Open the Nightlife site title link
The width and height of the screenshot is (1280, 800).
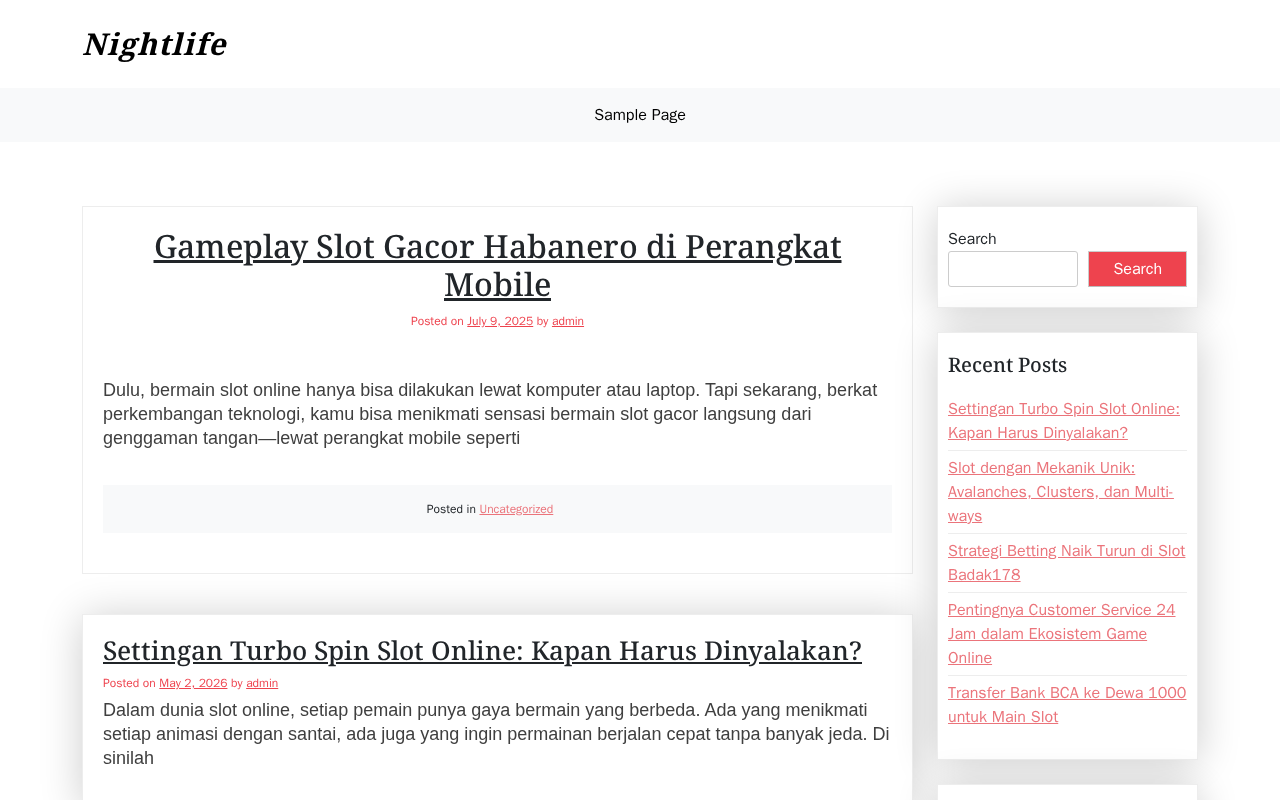click(x=155, y=44)
